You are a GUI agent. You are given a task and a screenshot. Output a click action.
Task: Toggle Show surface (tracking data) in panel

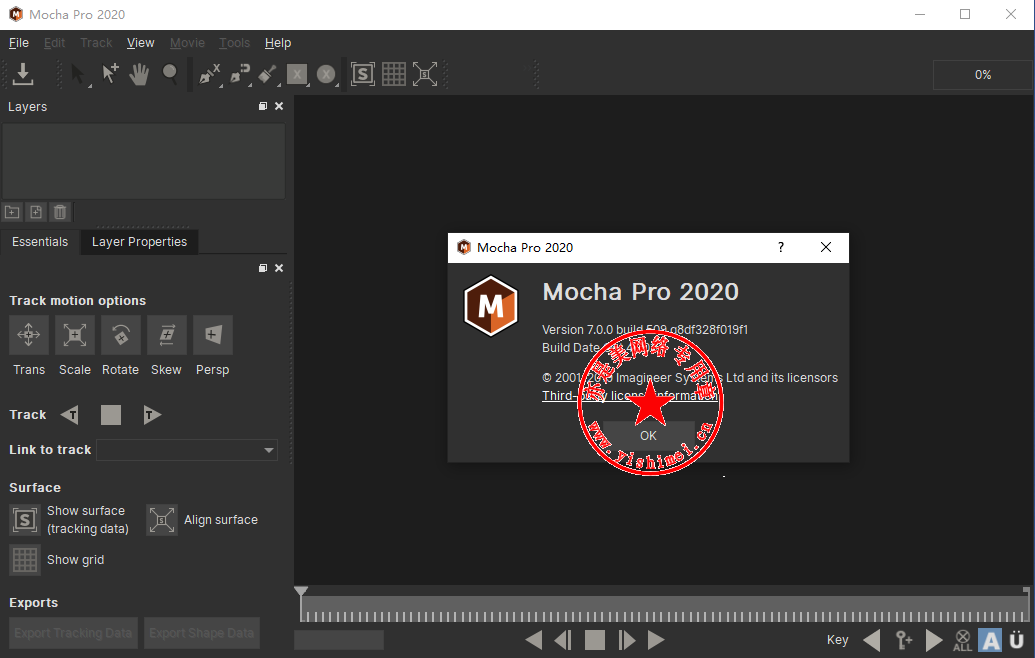(25, 520)
